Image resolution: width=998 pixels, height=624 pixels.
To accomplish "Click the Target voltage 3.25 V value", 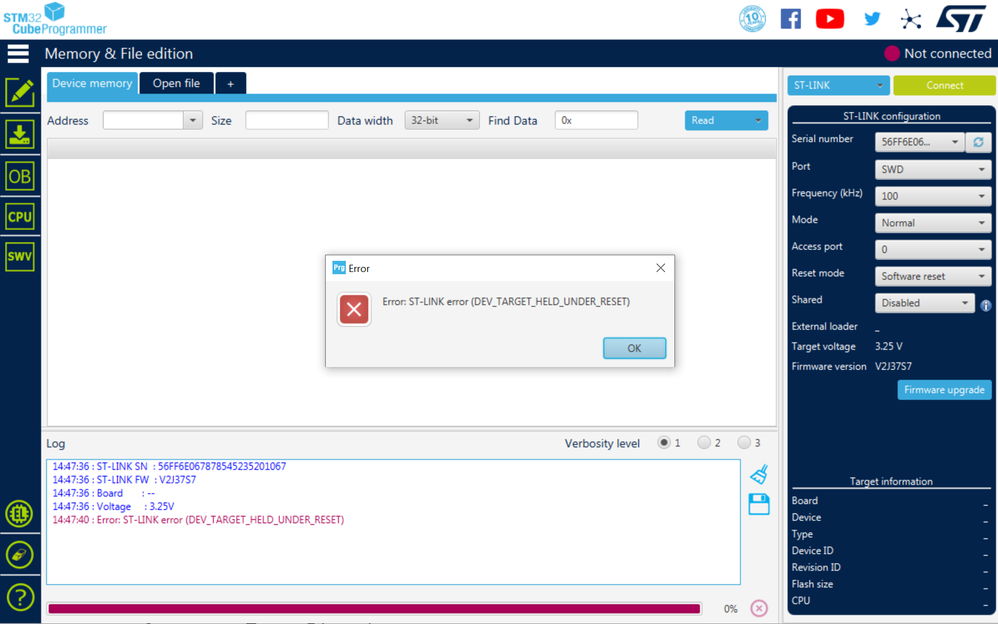I will click(889, 346).
